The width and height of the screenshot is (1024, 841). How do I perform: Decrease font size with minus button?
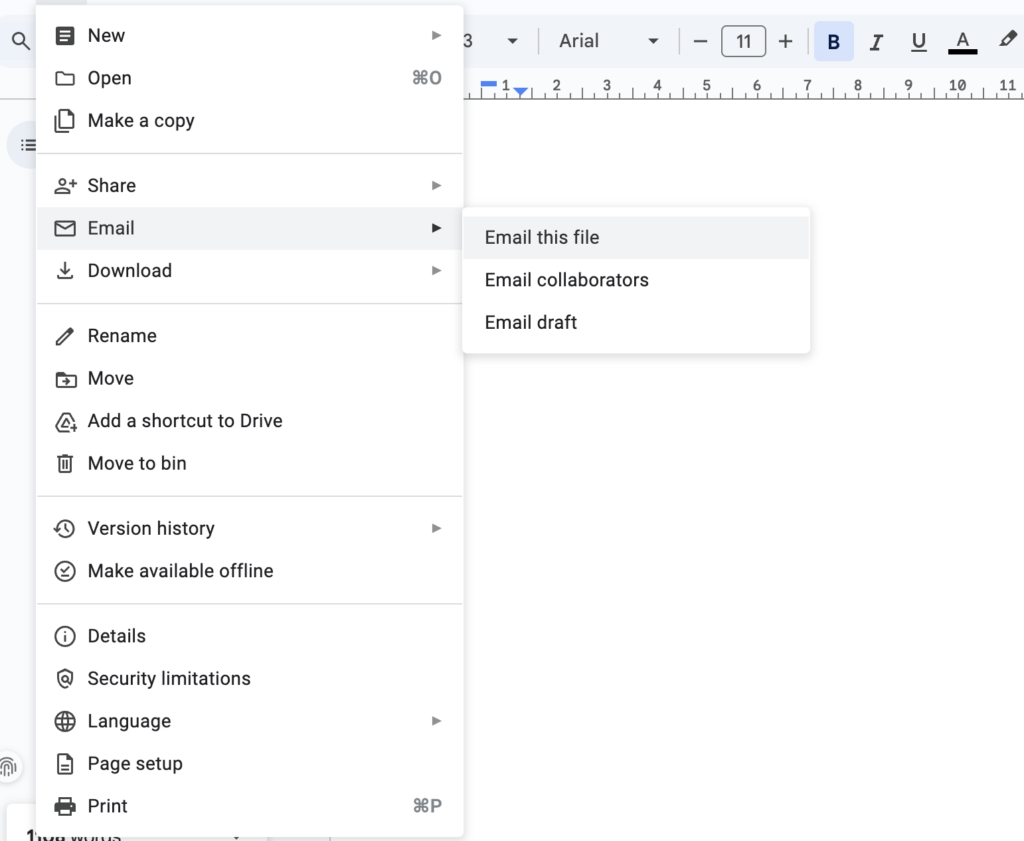700,42
